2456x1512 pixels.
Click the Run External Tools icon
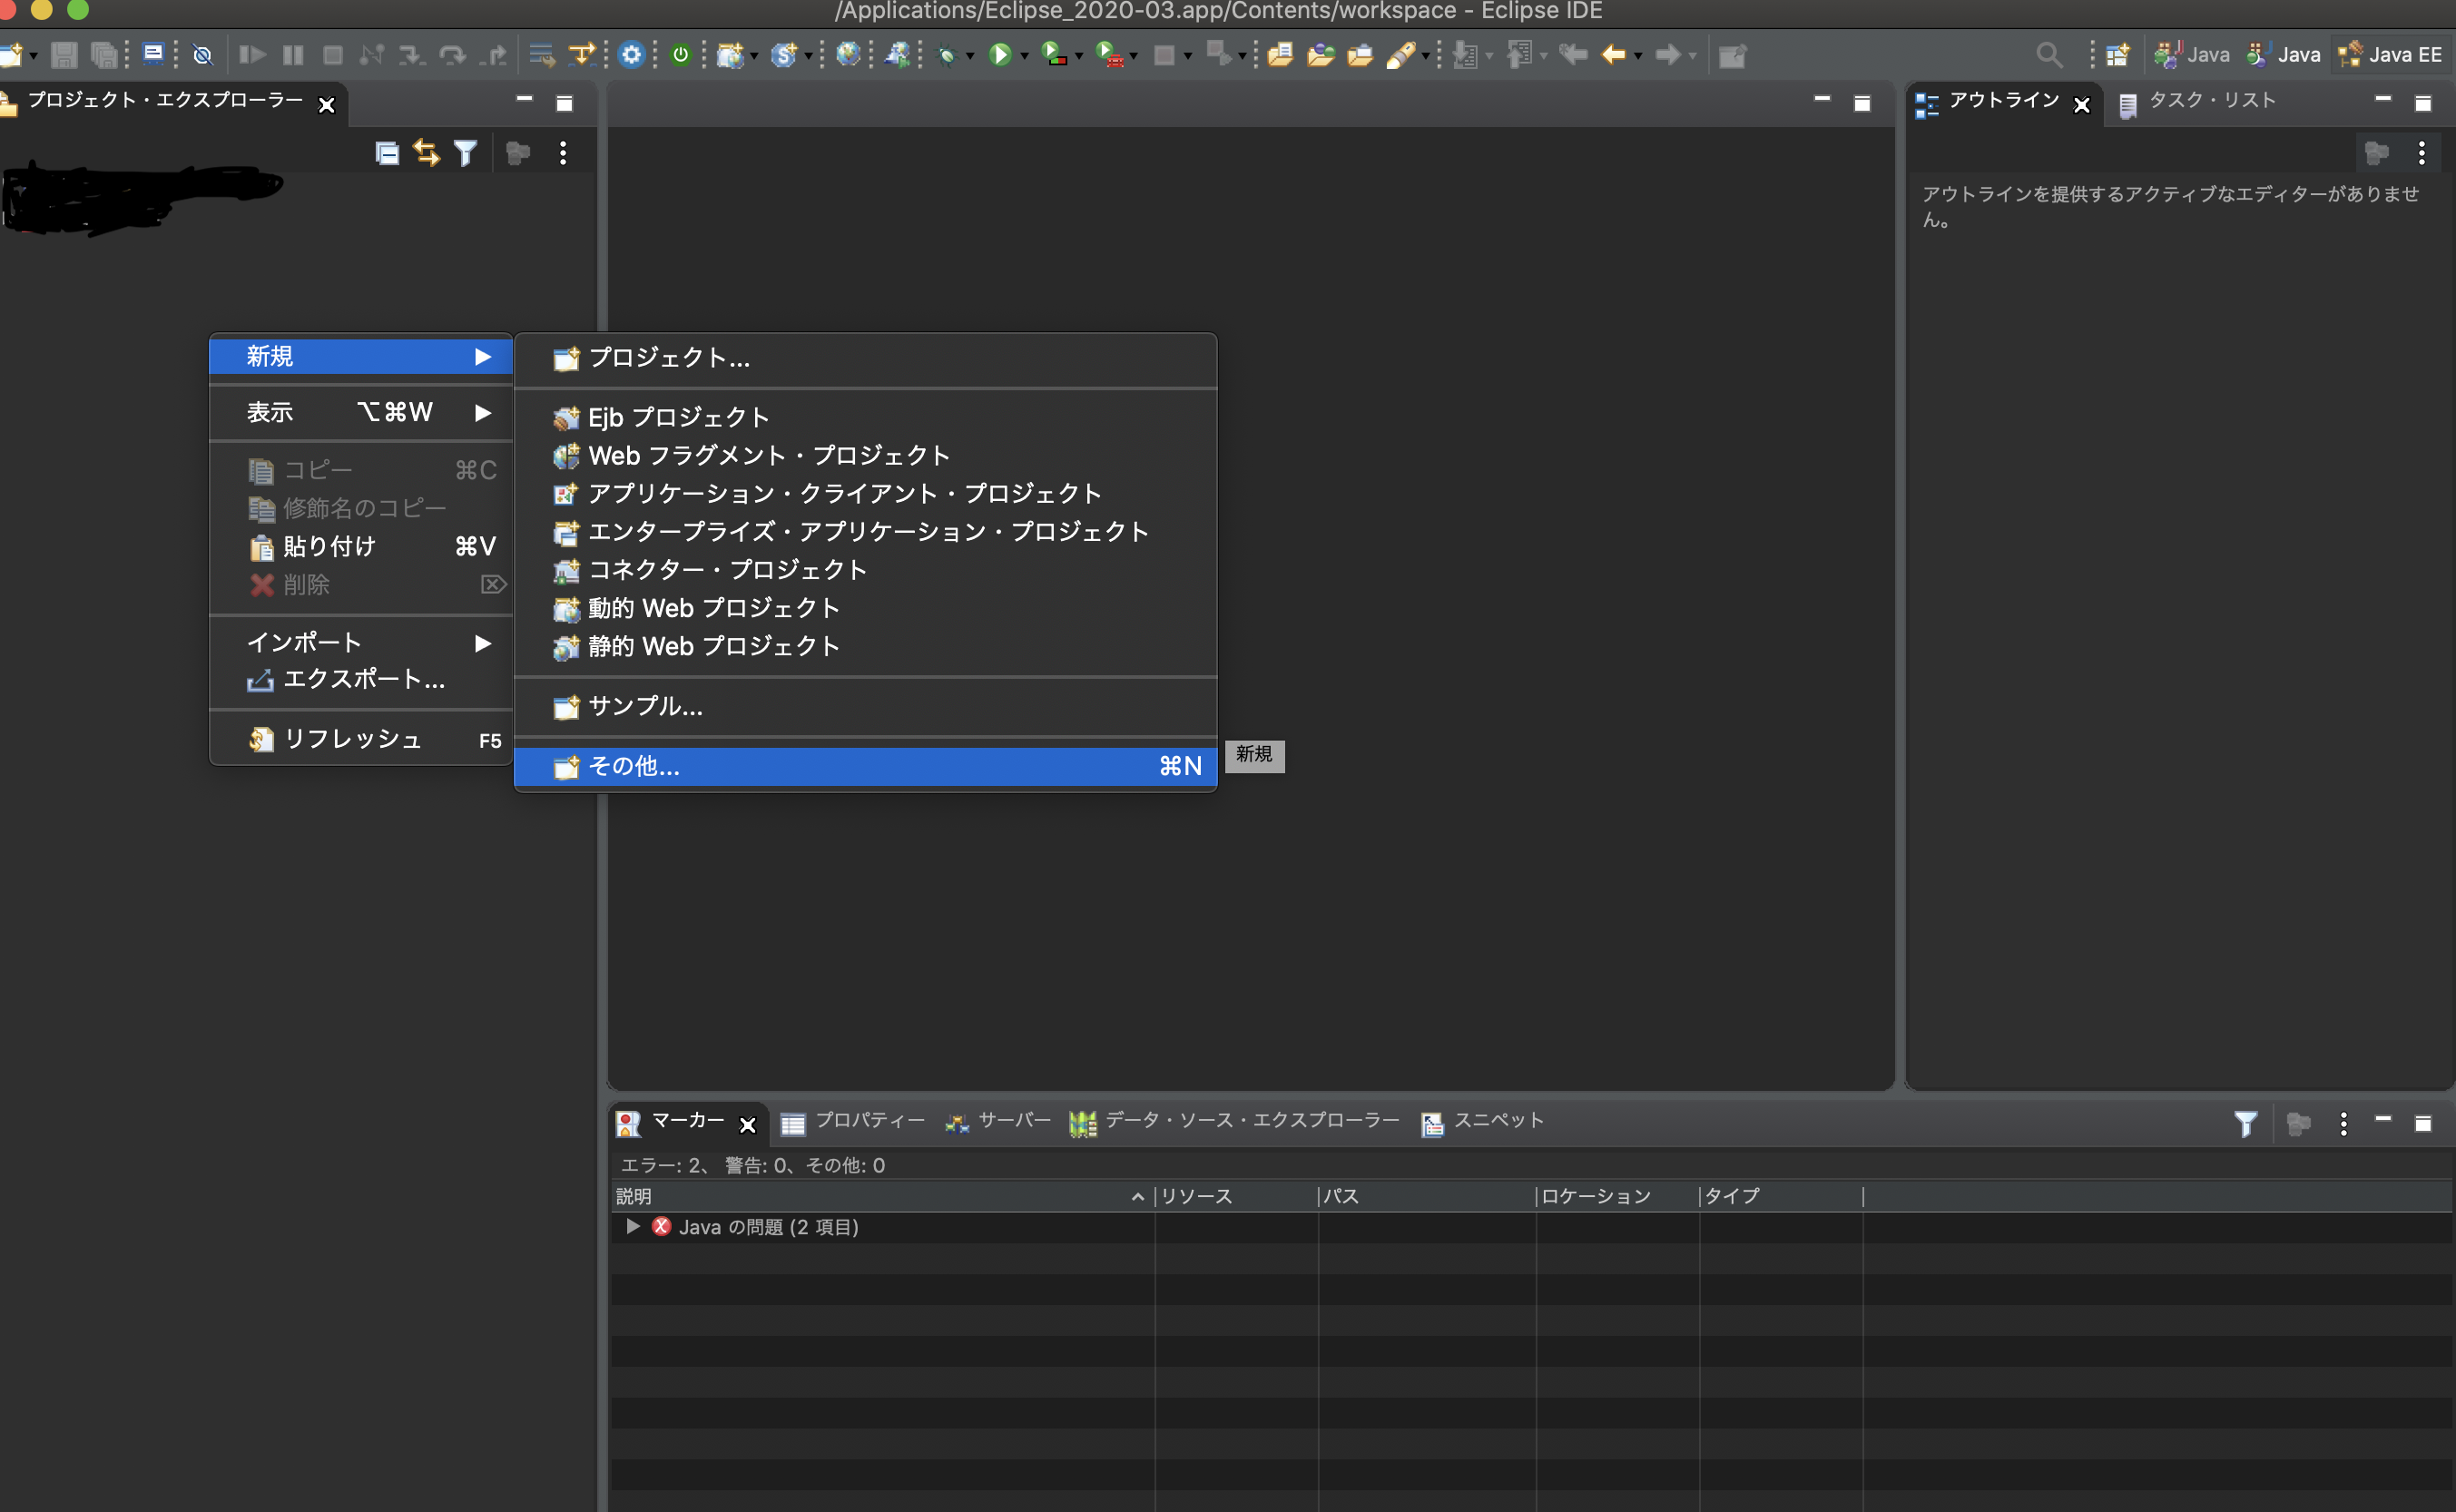(x=1108, y=54)
